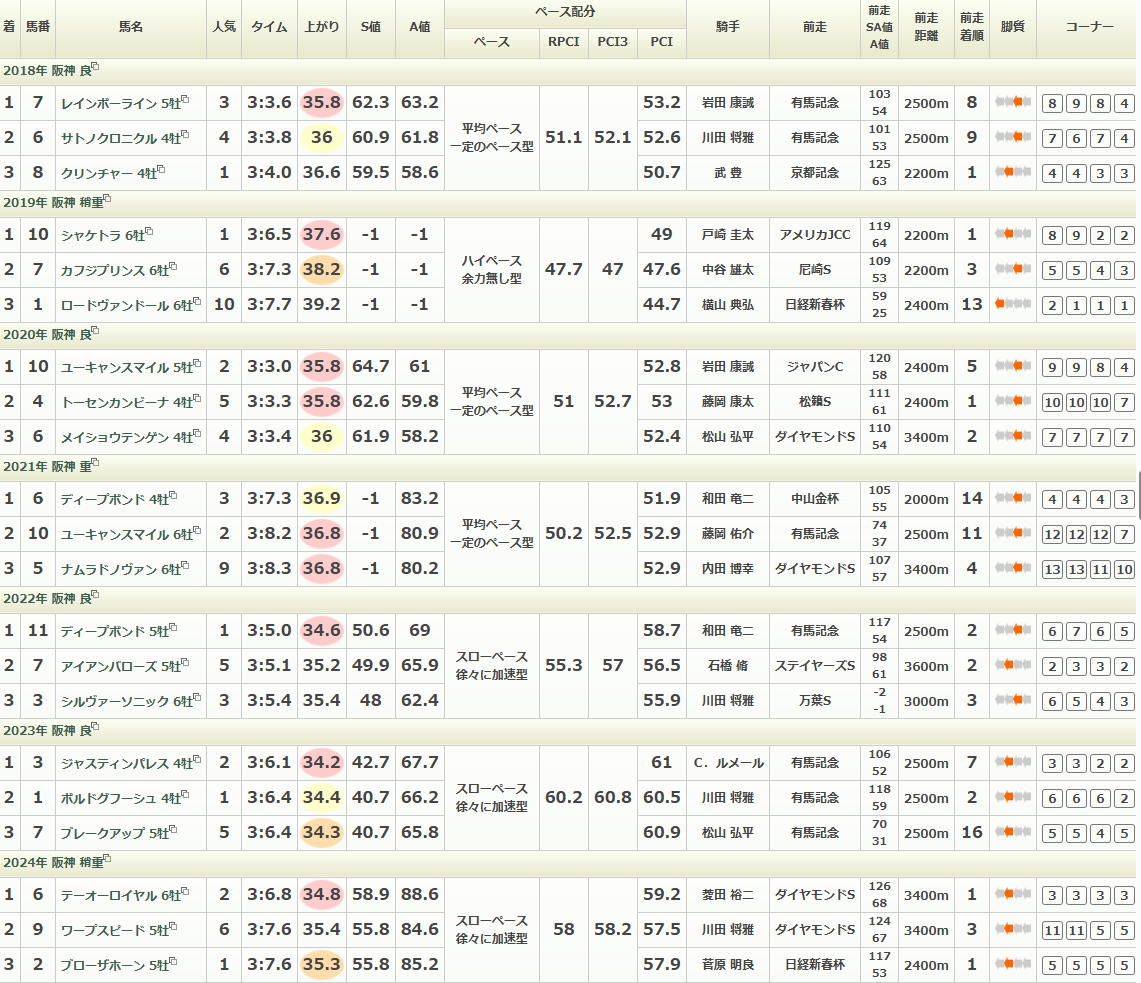Open the popup icon next to シャケトラ 6牡

coord(151,232)
